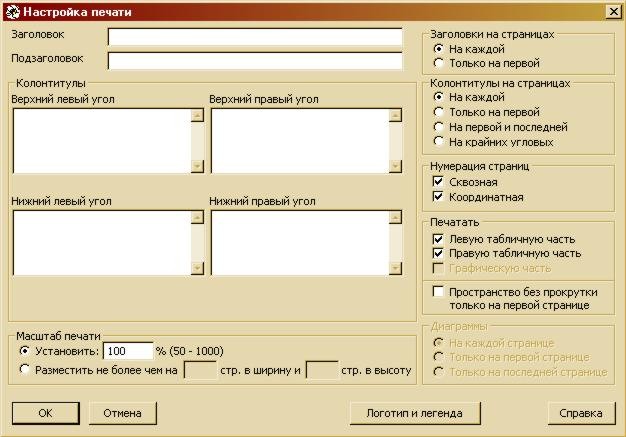The image size is (626, 437).
Task: Click scroll up arrow in Нижний правый угол
Action: point(395,218)
